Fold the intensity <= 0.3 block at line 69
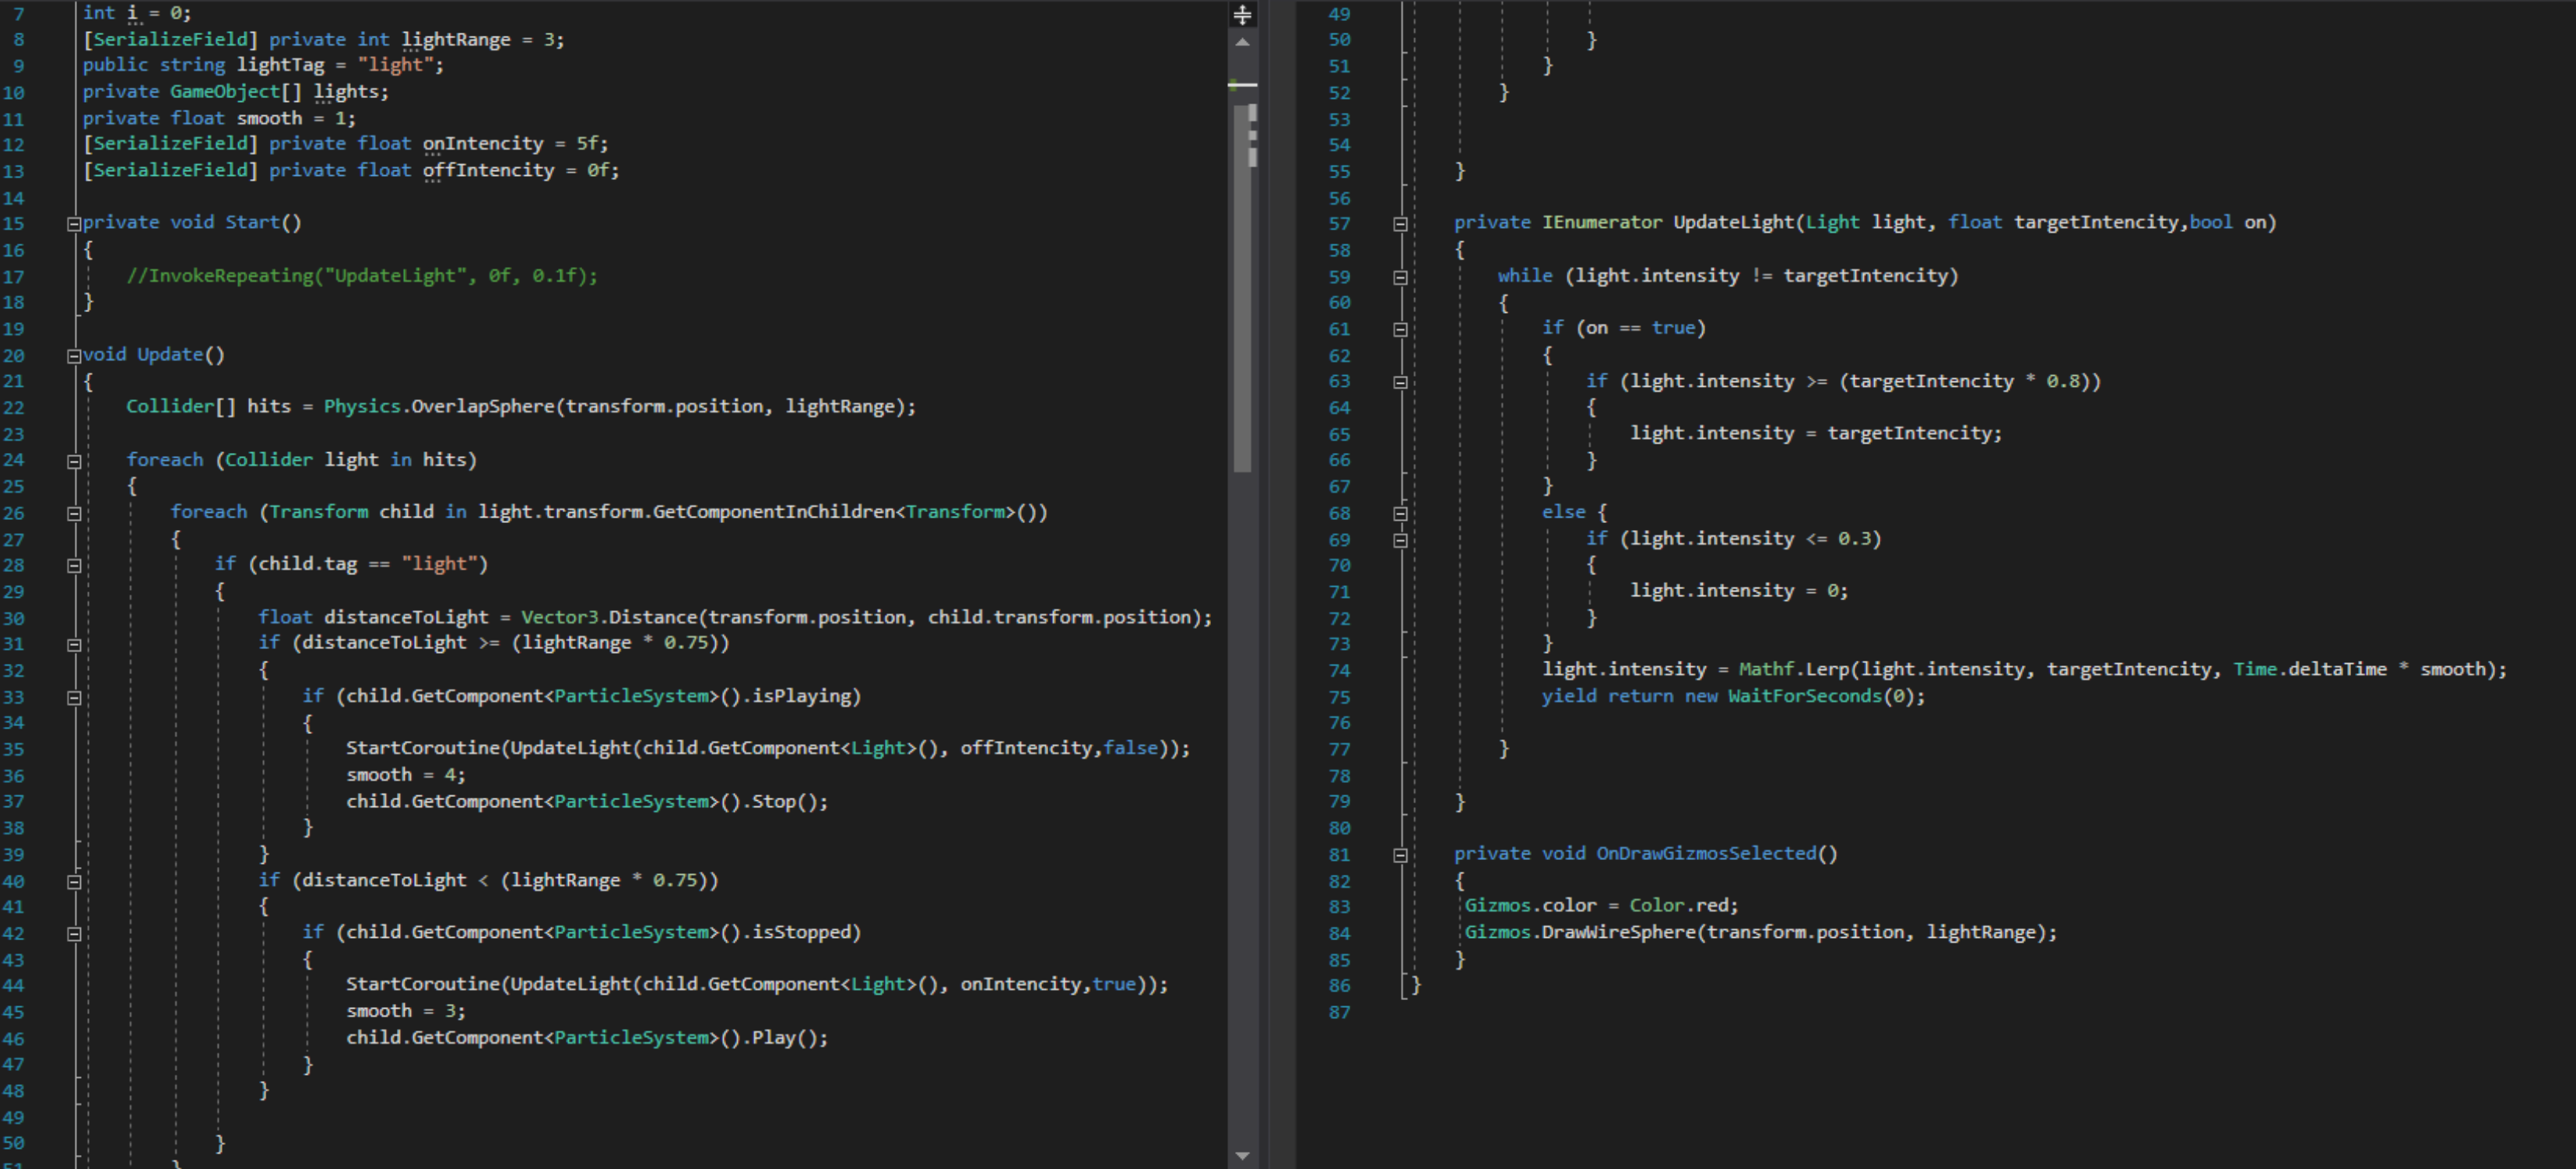Image resolution: width=2576 pixels, height=1169 pixels. pos(1400,540)
